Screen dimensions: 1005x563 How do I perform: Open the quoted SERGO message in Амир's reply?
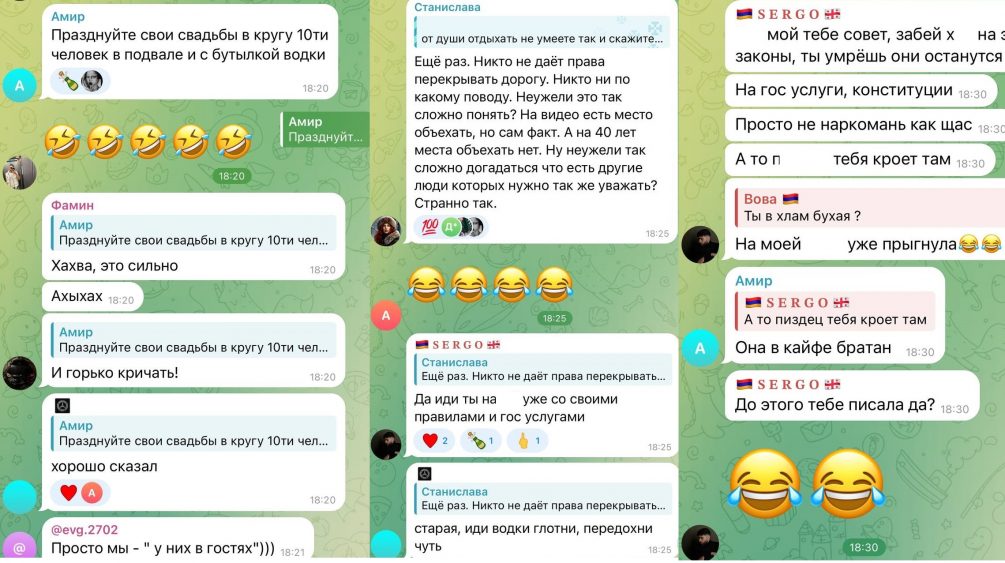point(835,311)
